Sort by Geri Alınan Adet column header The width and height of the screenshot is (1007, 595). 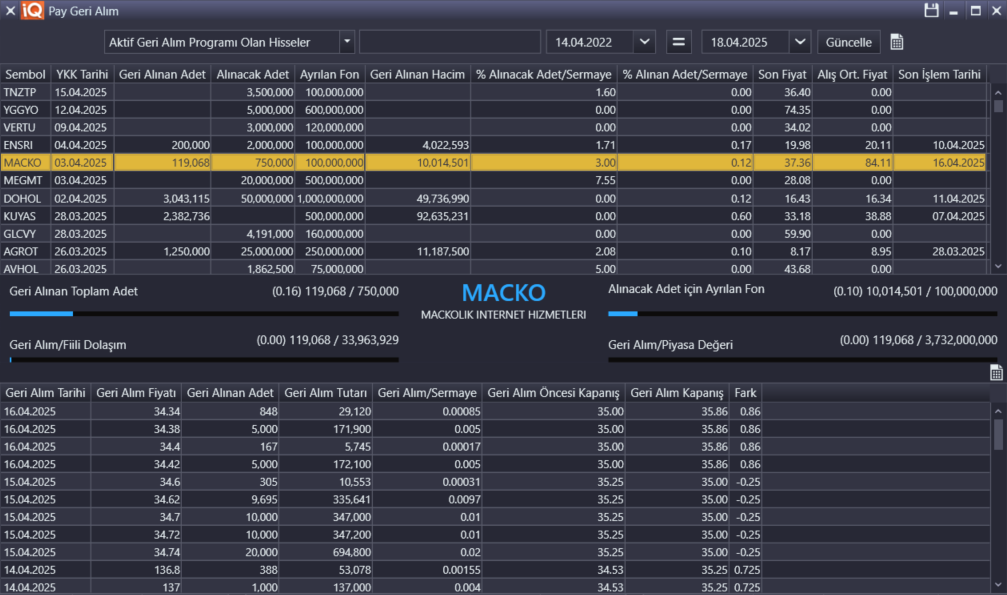pos(162,75)
